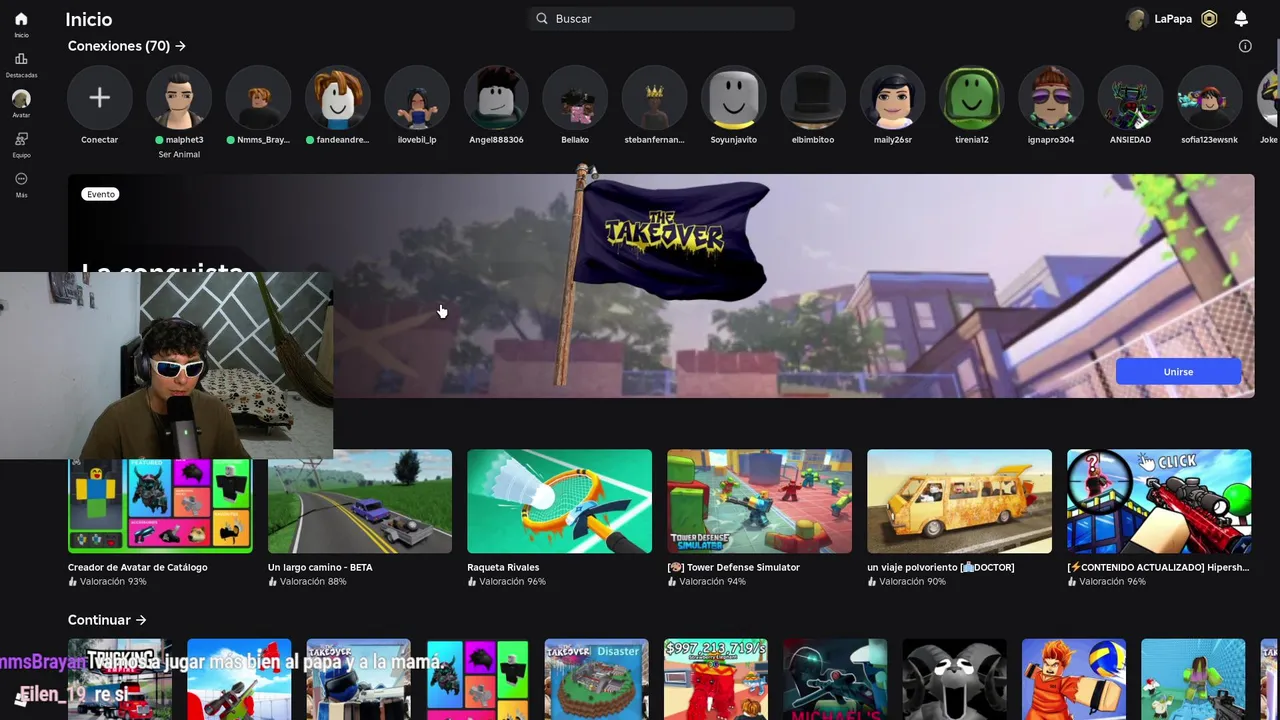Open Nmms_Bray friend avatar
The image size is (1280, 720).
(258, 98)
